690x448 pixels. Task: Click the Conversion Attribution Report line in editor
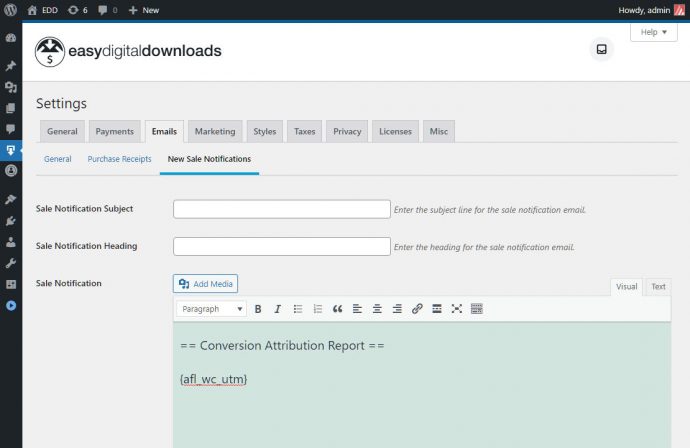tap(282, 346)
